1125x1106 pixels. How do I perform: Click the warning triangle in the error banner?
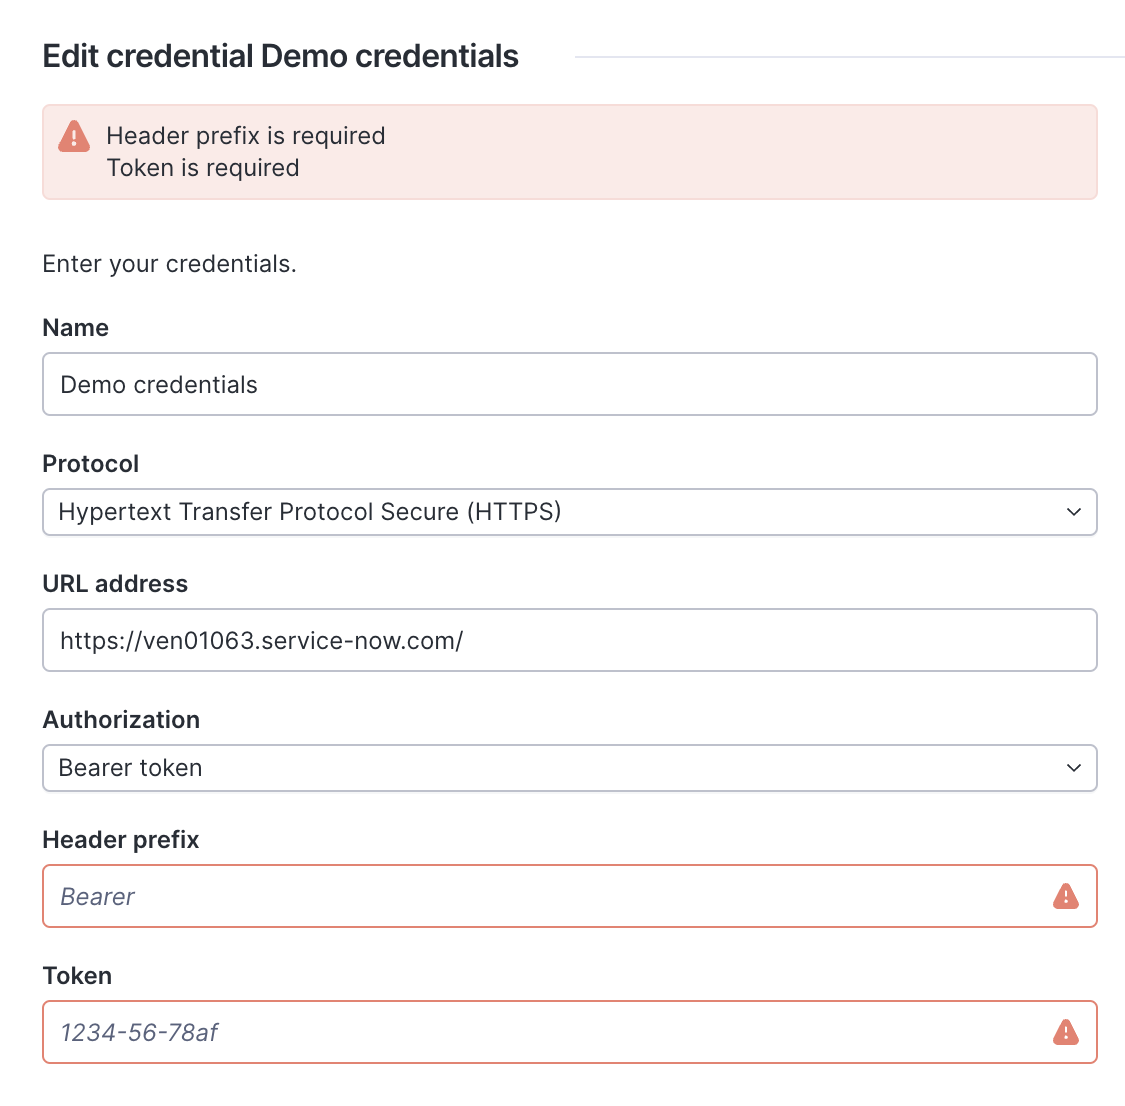[x=74, y=137]
